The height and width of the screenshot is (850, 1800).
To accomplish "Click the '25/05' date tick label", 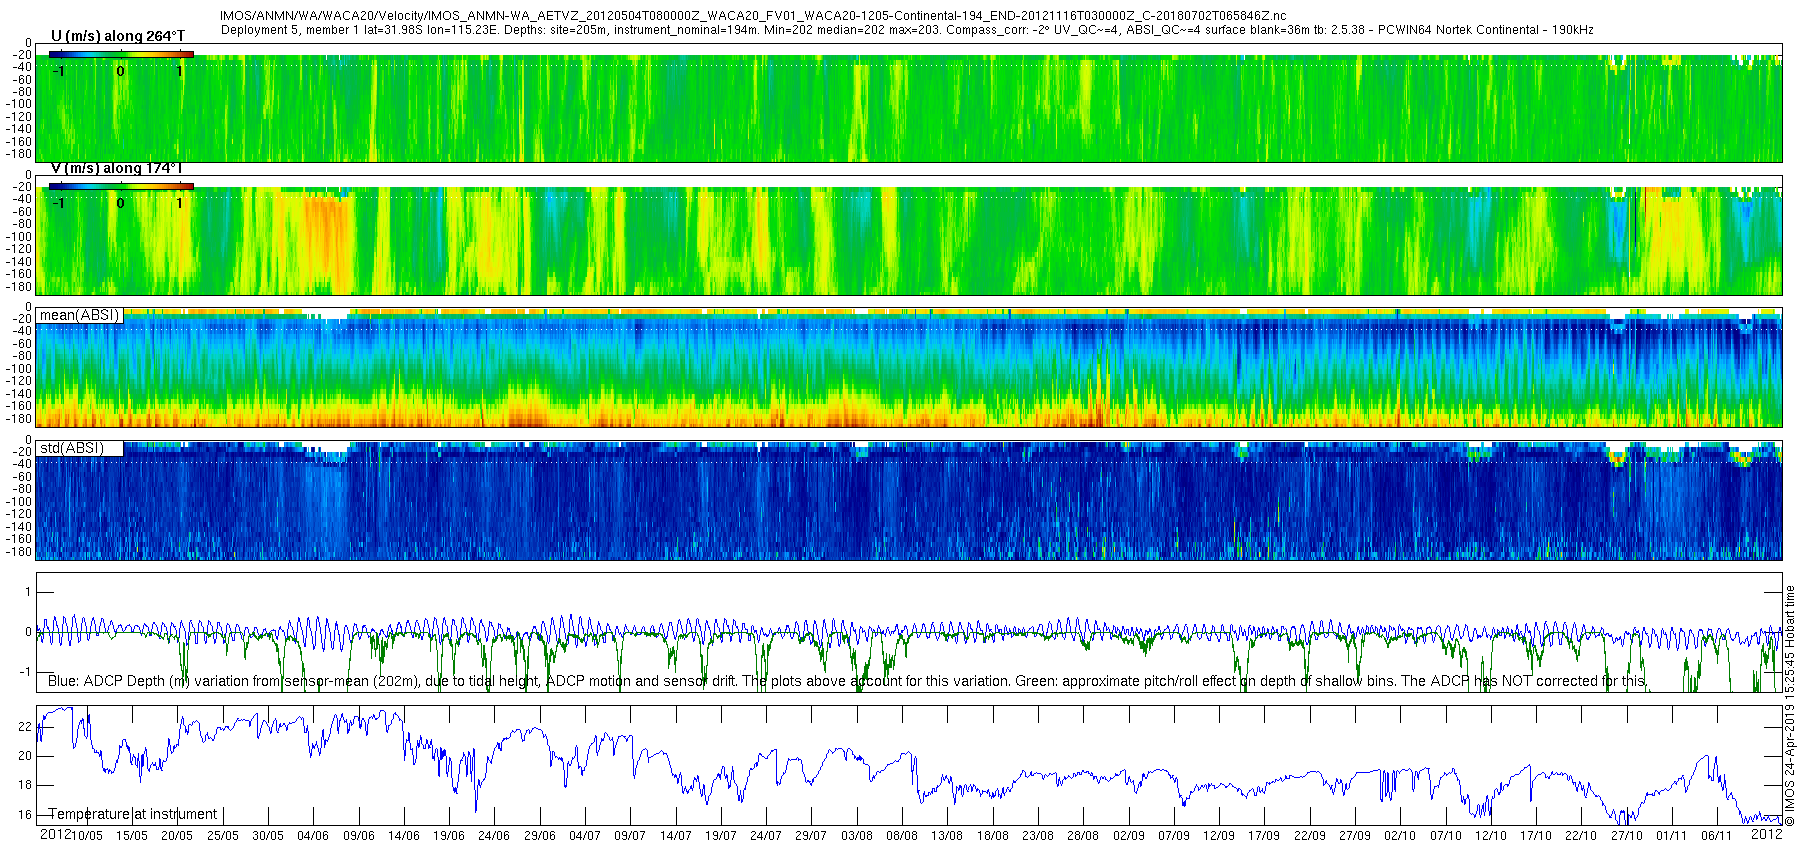I will (222, 835).
